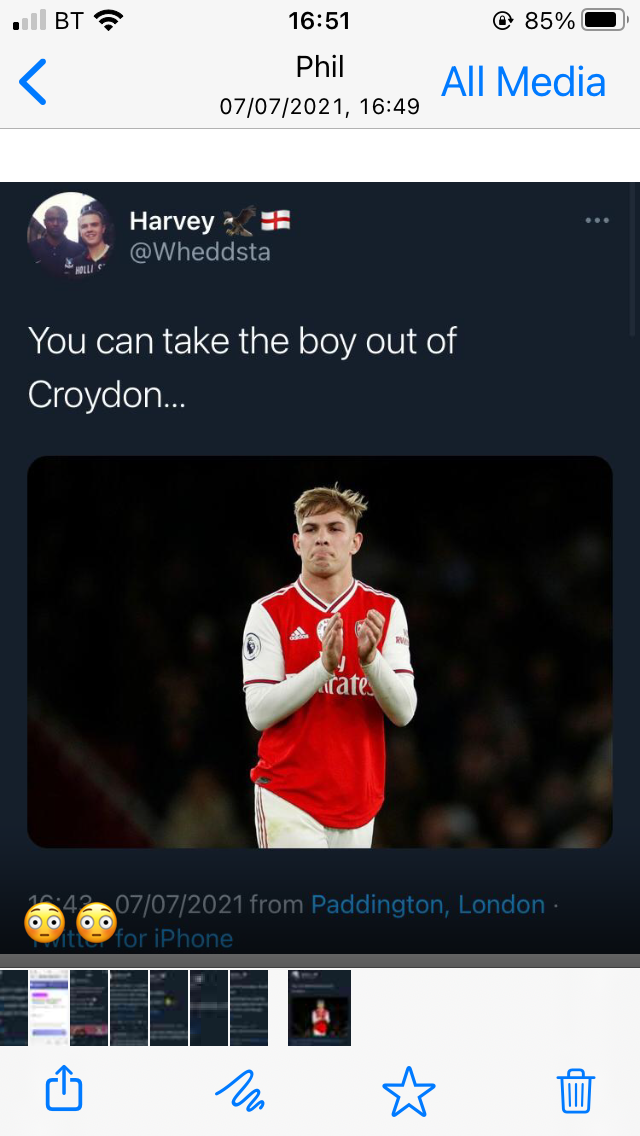Tap Harvey's profile picture avatar

70,234
